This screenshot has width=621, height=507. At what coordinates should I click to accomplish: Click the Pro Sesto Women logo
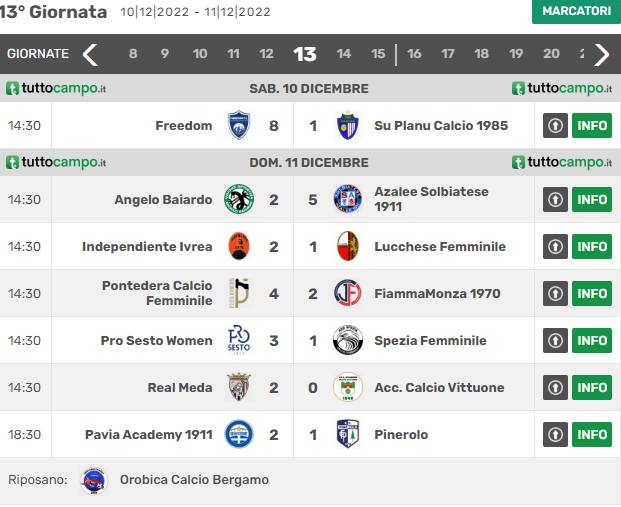tap(239, 340)
